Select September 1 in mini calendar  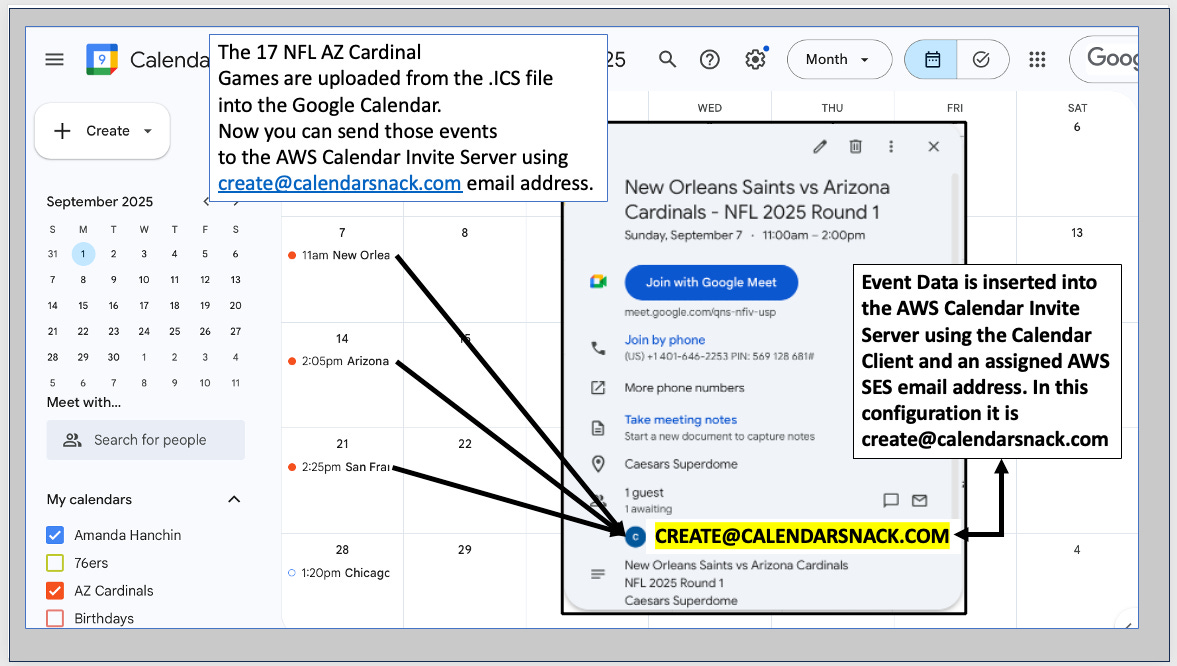pos(83,254)
